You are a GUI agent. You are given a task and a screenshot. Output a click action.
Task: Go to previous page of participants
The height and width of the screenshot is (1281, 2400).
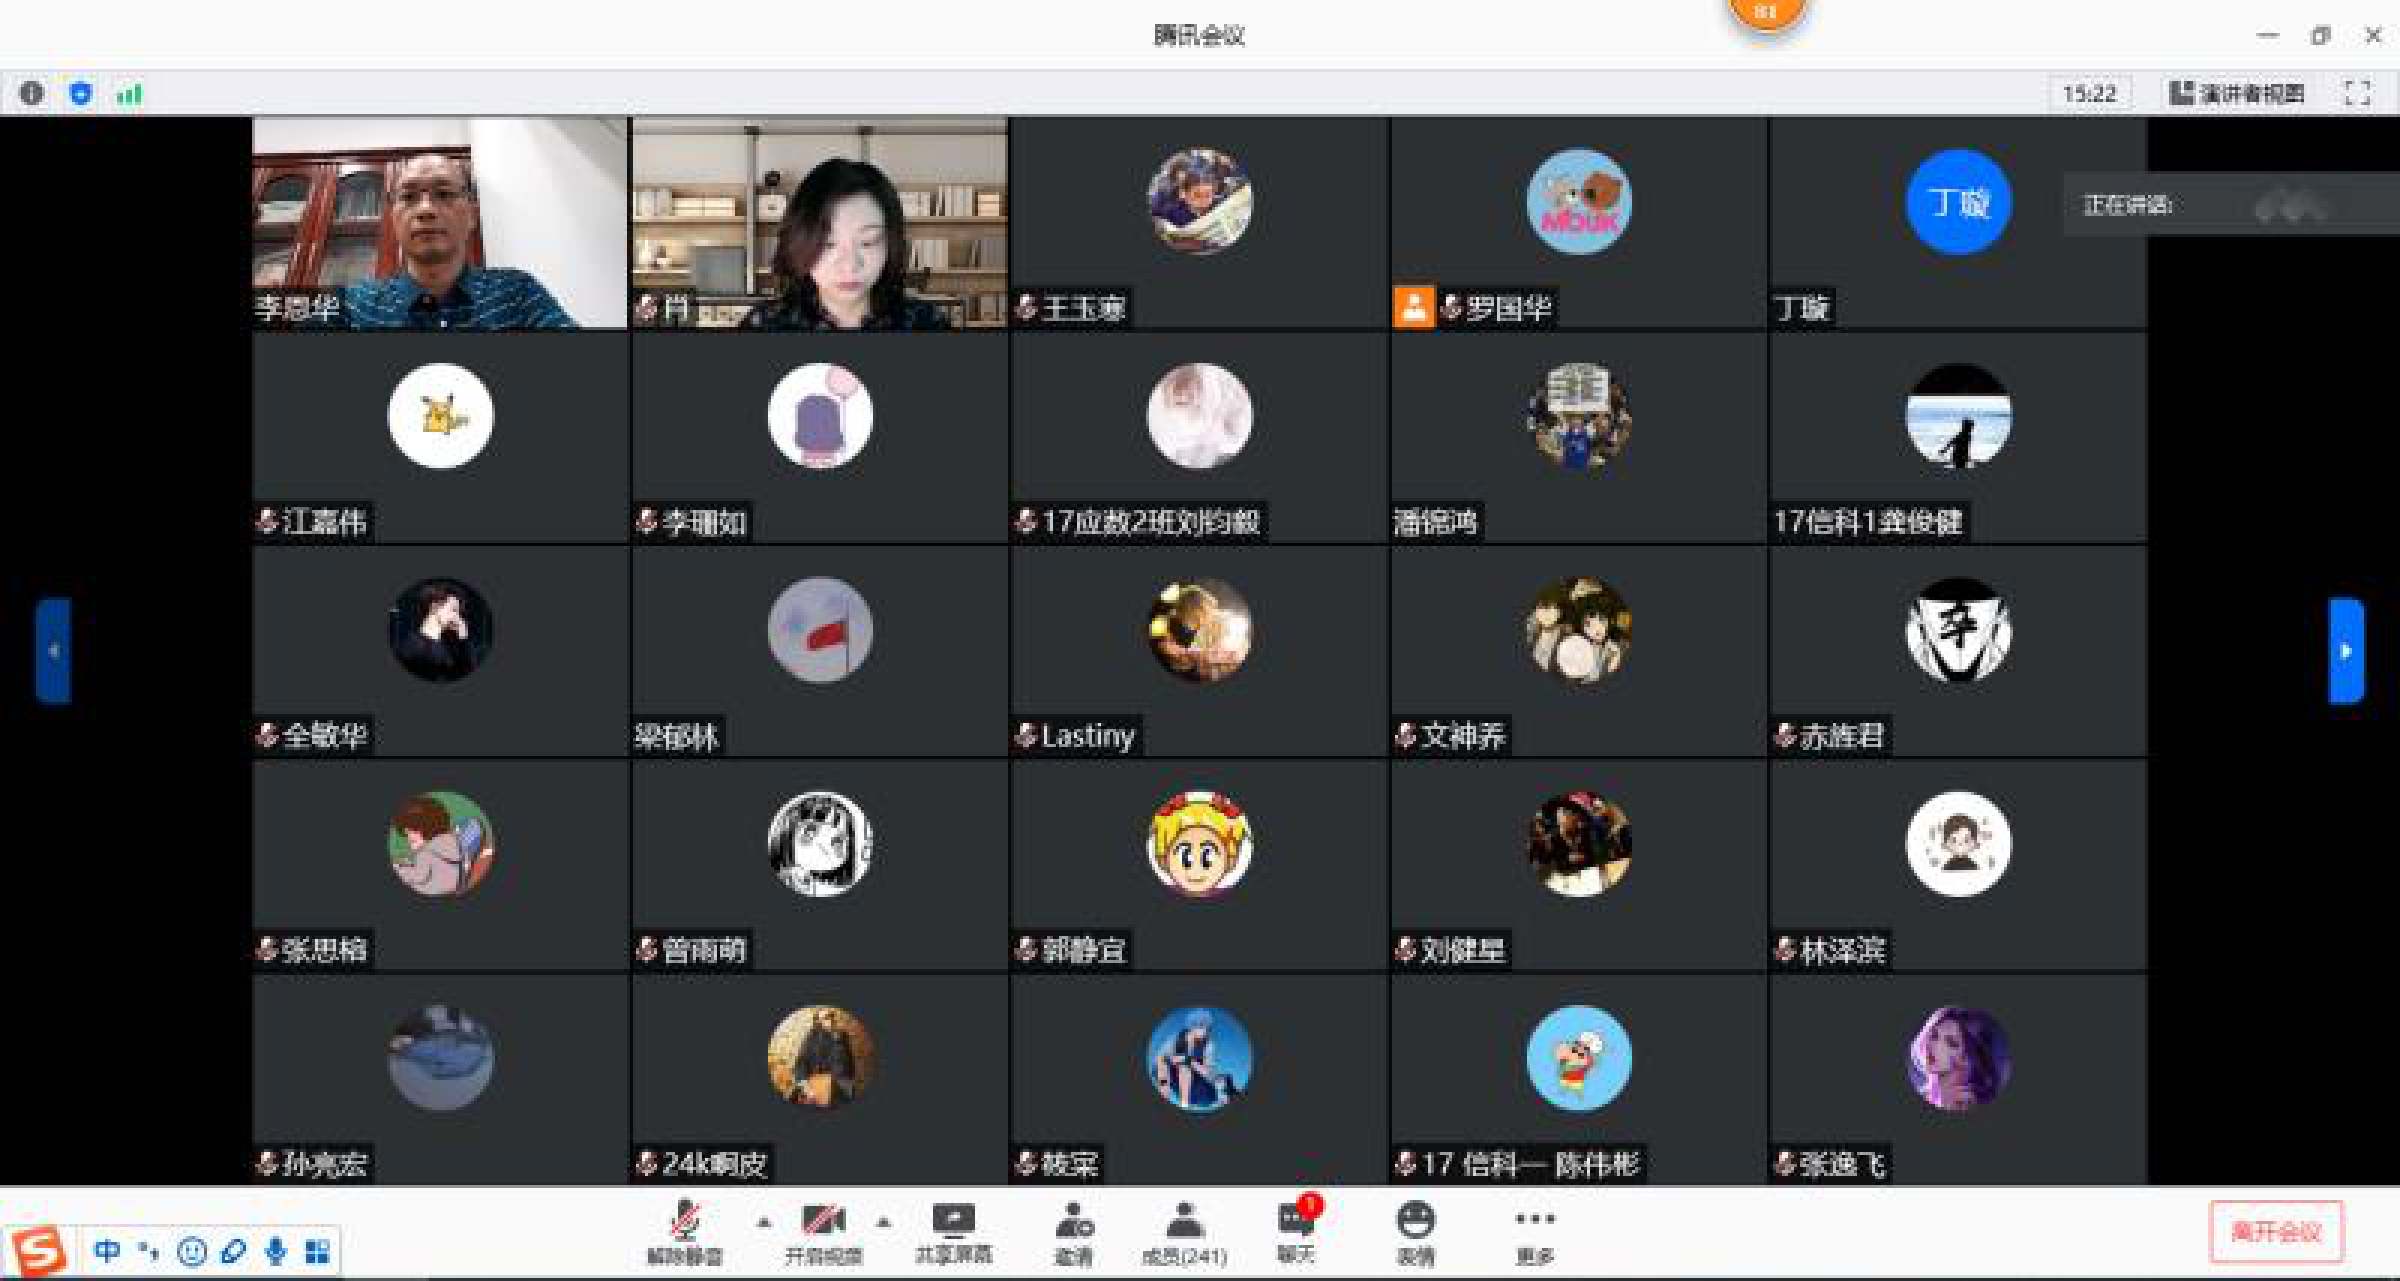pyautogui.click(x=54, y=651)
